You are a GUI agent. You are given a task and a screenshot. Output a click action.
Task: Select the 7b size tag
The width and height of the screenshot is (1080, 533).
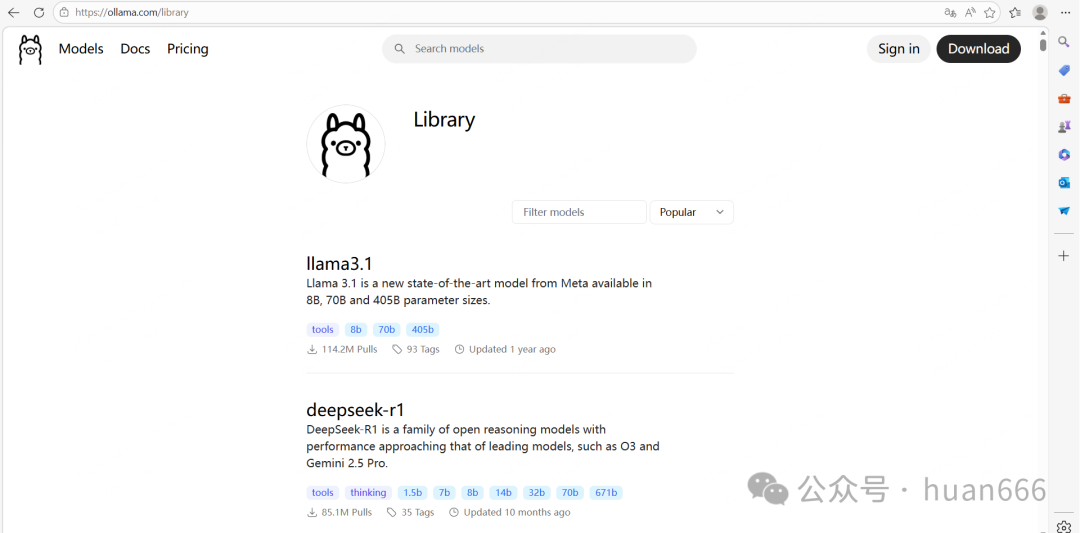coord(444,493)
